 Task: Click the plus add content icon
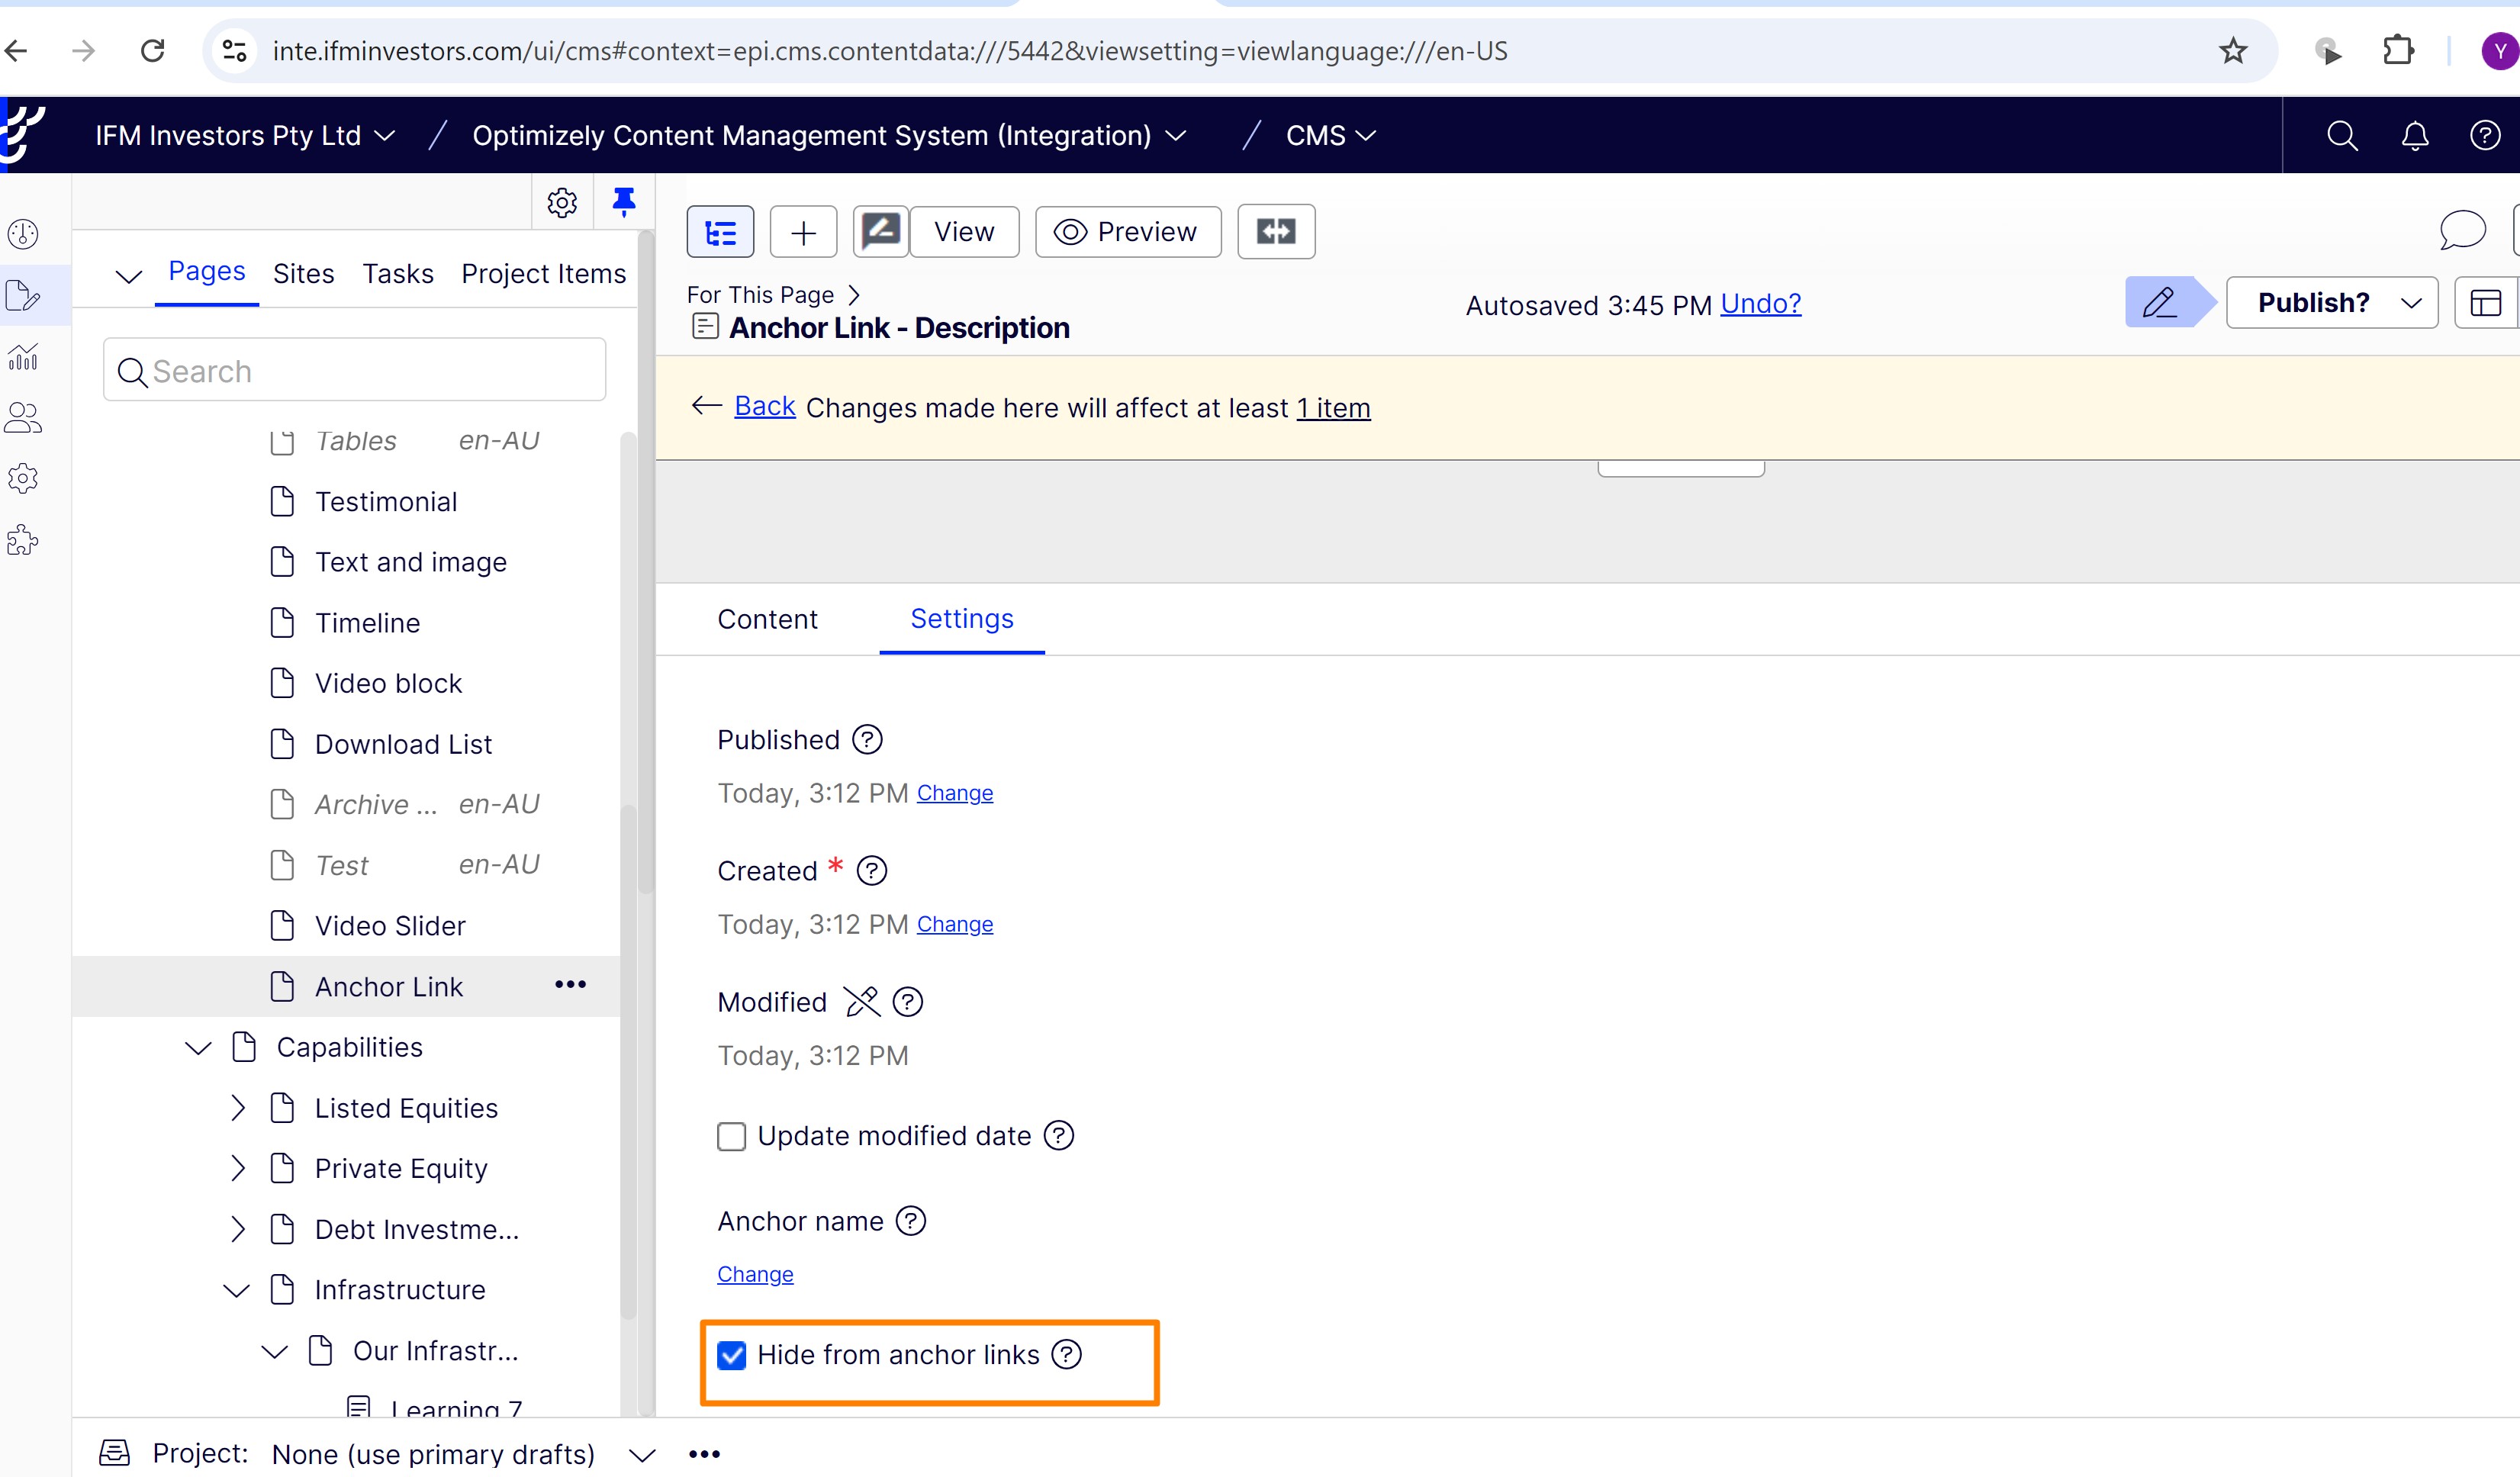(803, 233)
